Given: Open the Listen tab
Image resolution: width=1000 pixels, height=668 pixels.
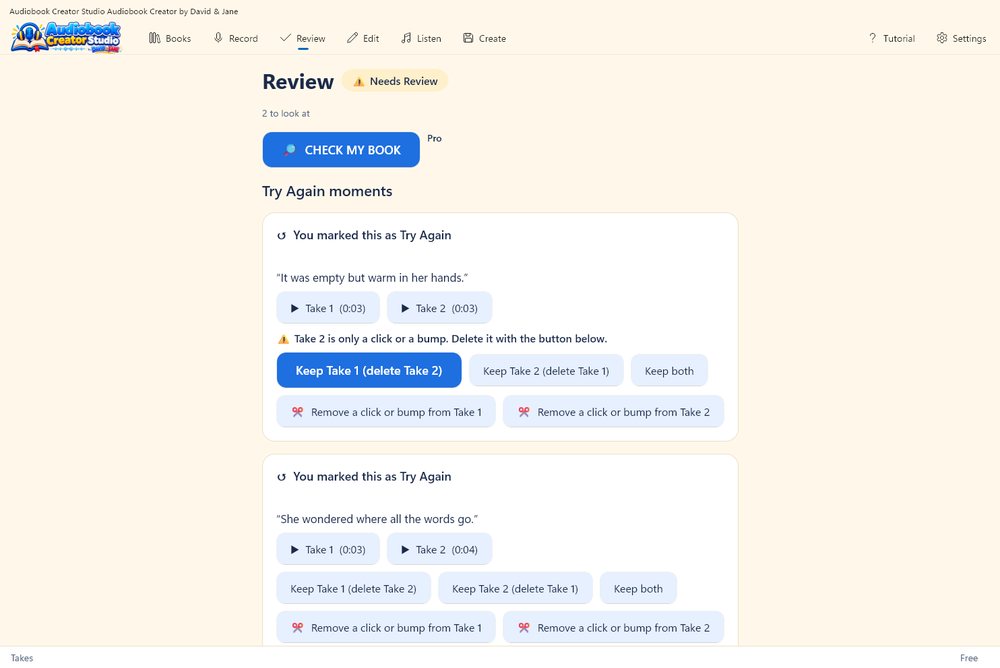Looking at the screenshot, I should 421,38.
